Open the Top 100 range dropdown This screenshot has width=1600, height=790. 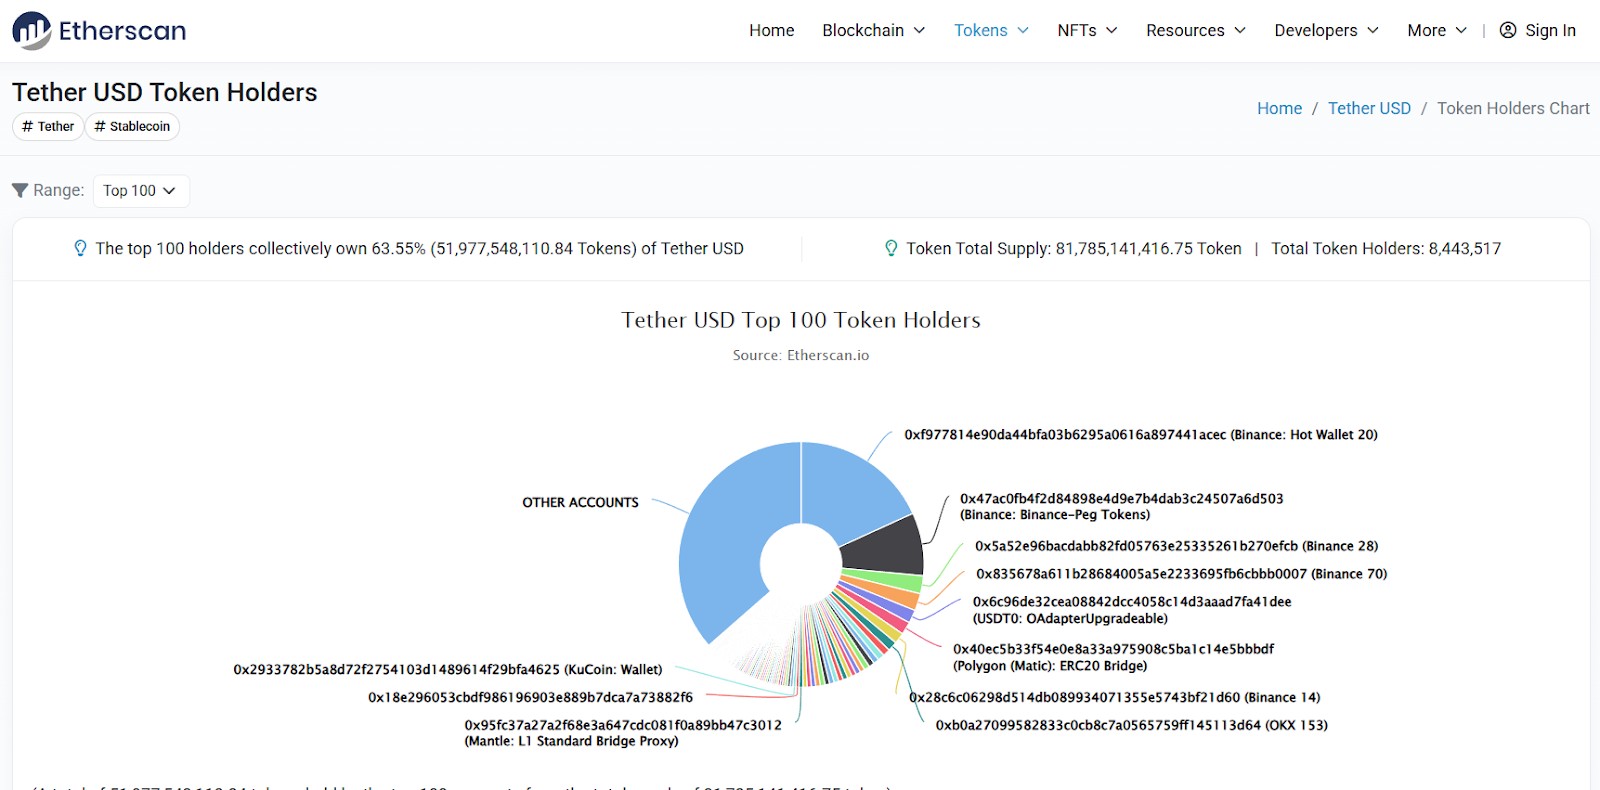(x=141, y=190)
